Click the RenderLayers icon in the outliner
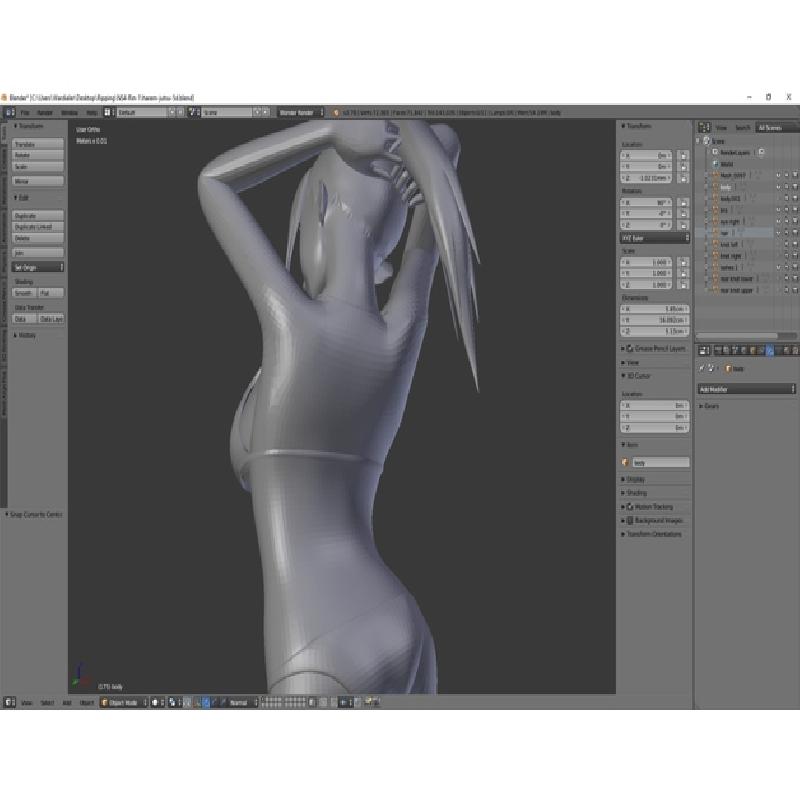800x800 pixels. (715, 152)
